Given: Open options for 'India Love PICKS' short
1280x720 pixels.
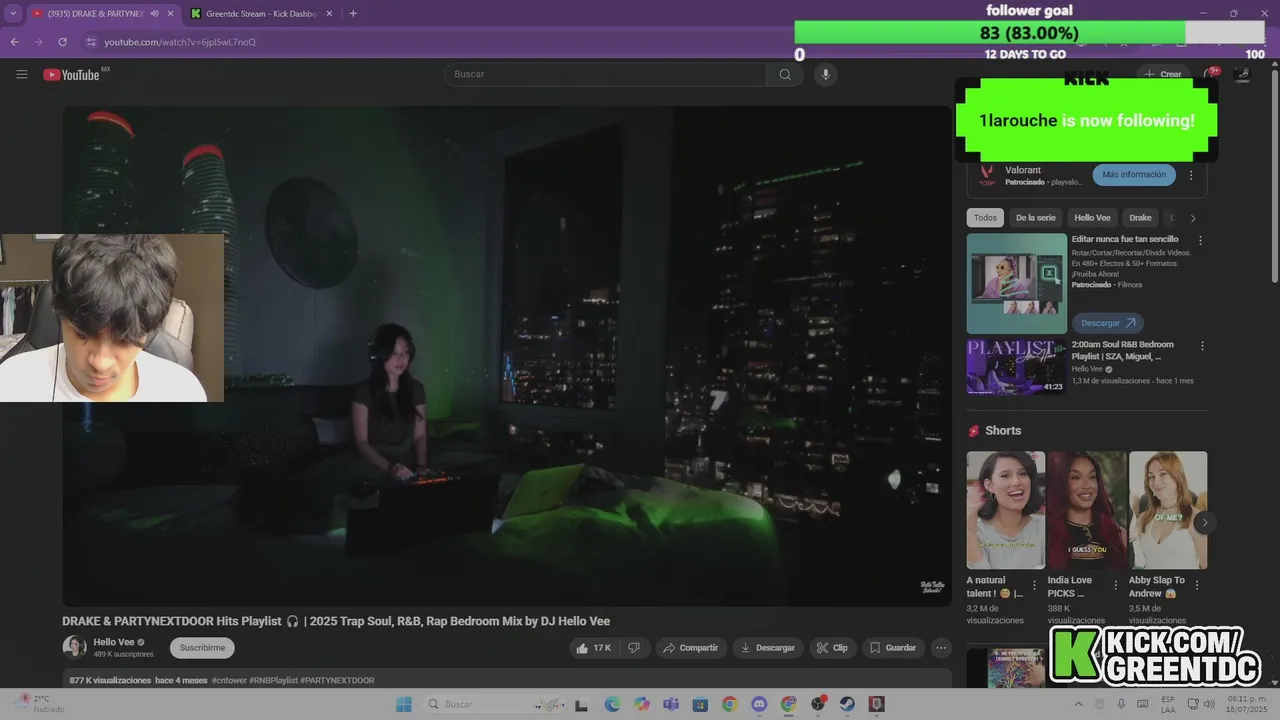Looking at the screenshot, I should pos(1115,585).
